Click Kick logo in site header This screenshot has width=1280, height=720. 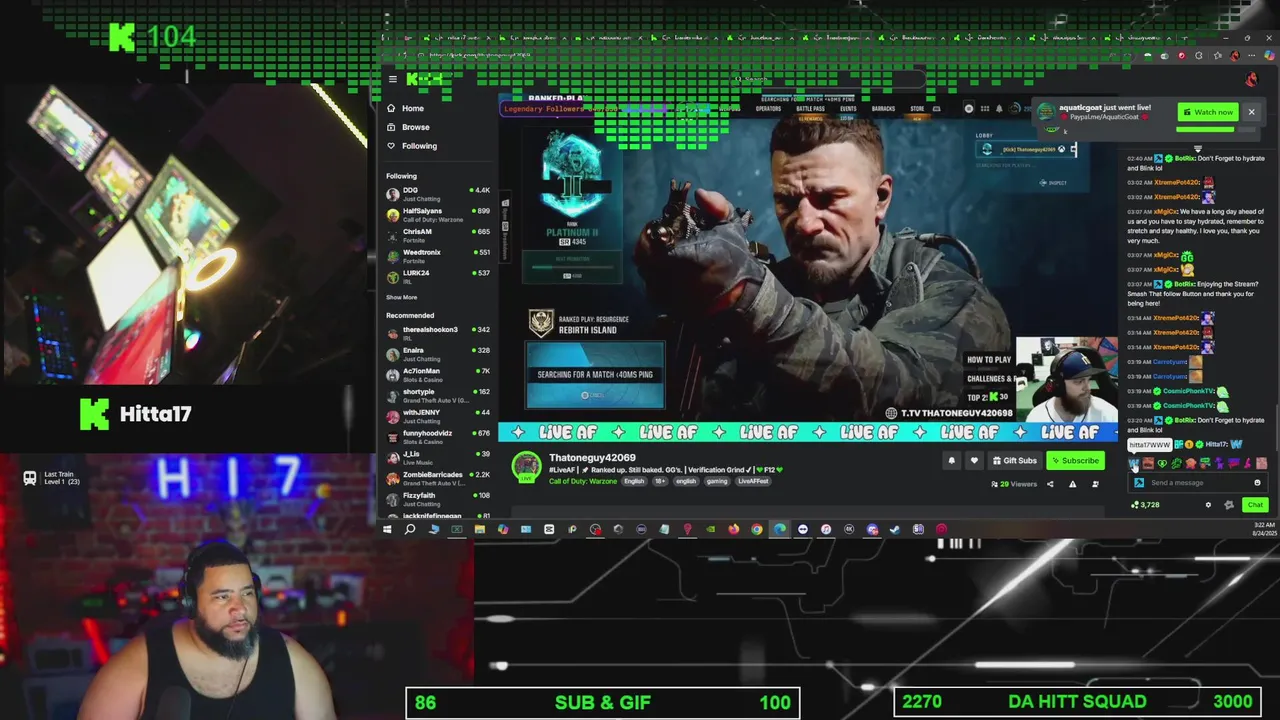pyautogui.click(x=424, y=79)
